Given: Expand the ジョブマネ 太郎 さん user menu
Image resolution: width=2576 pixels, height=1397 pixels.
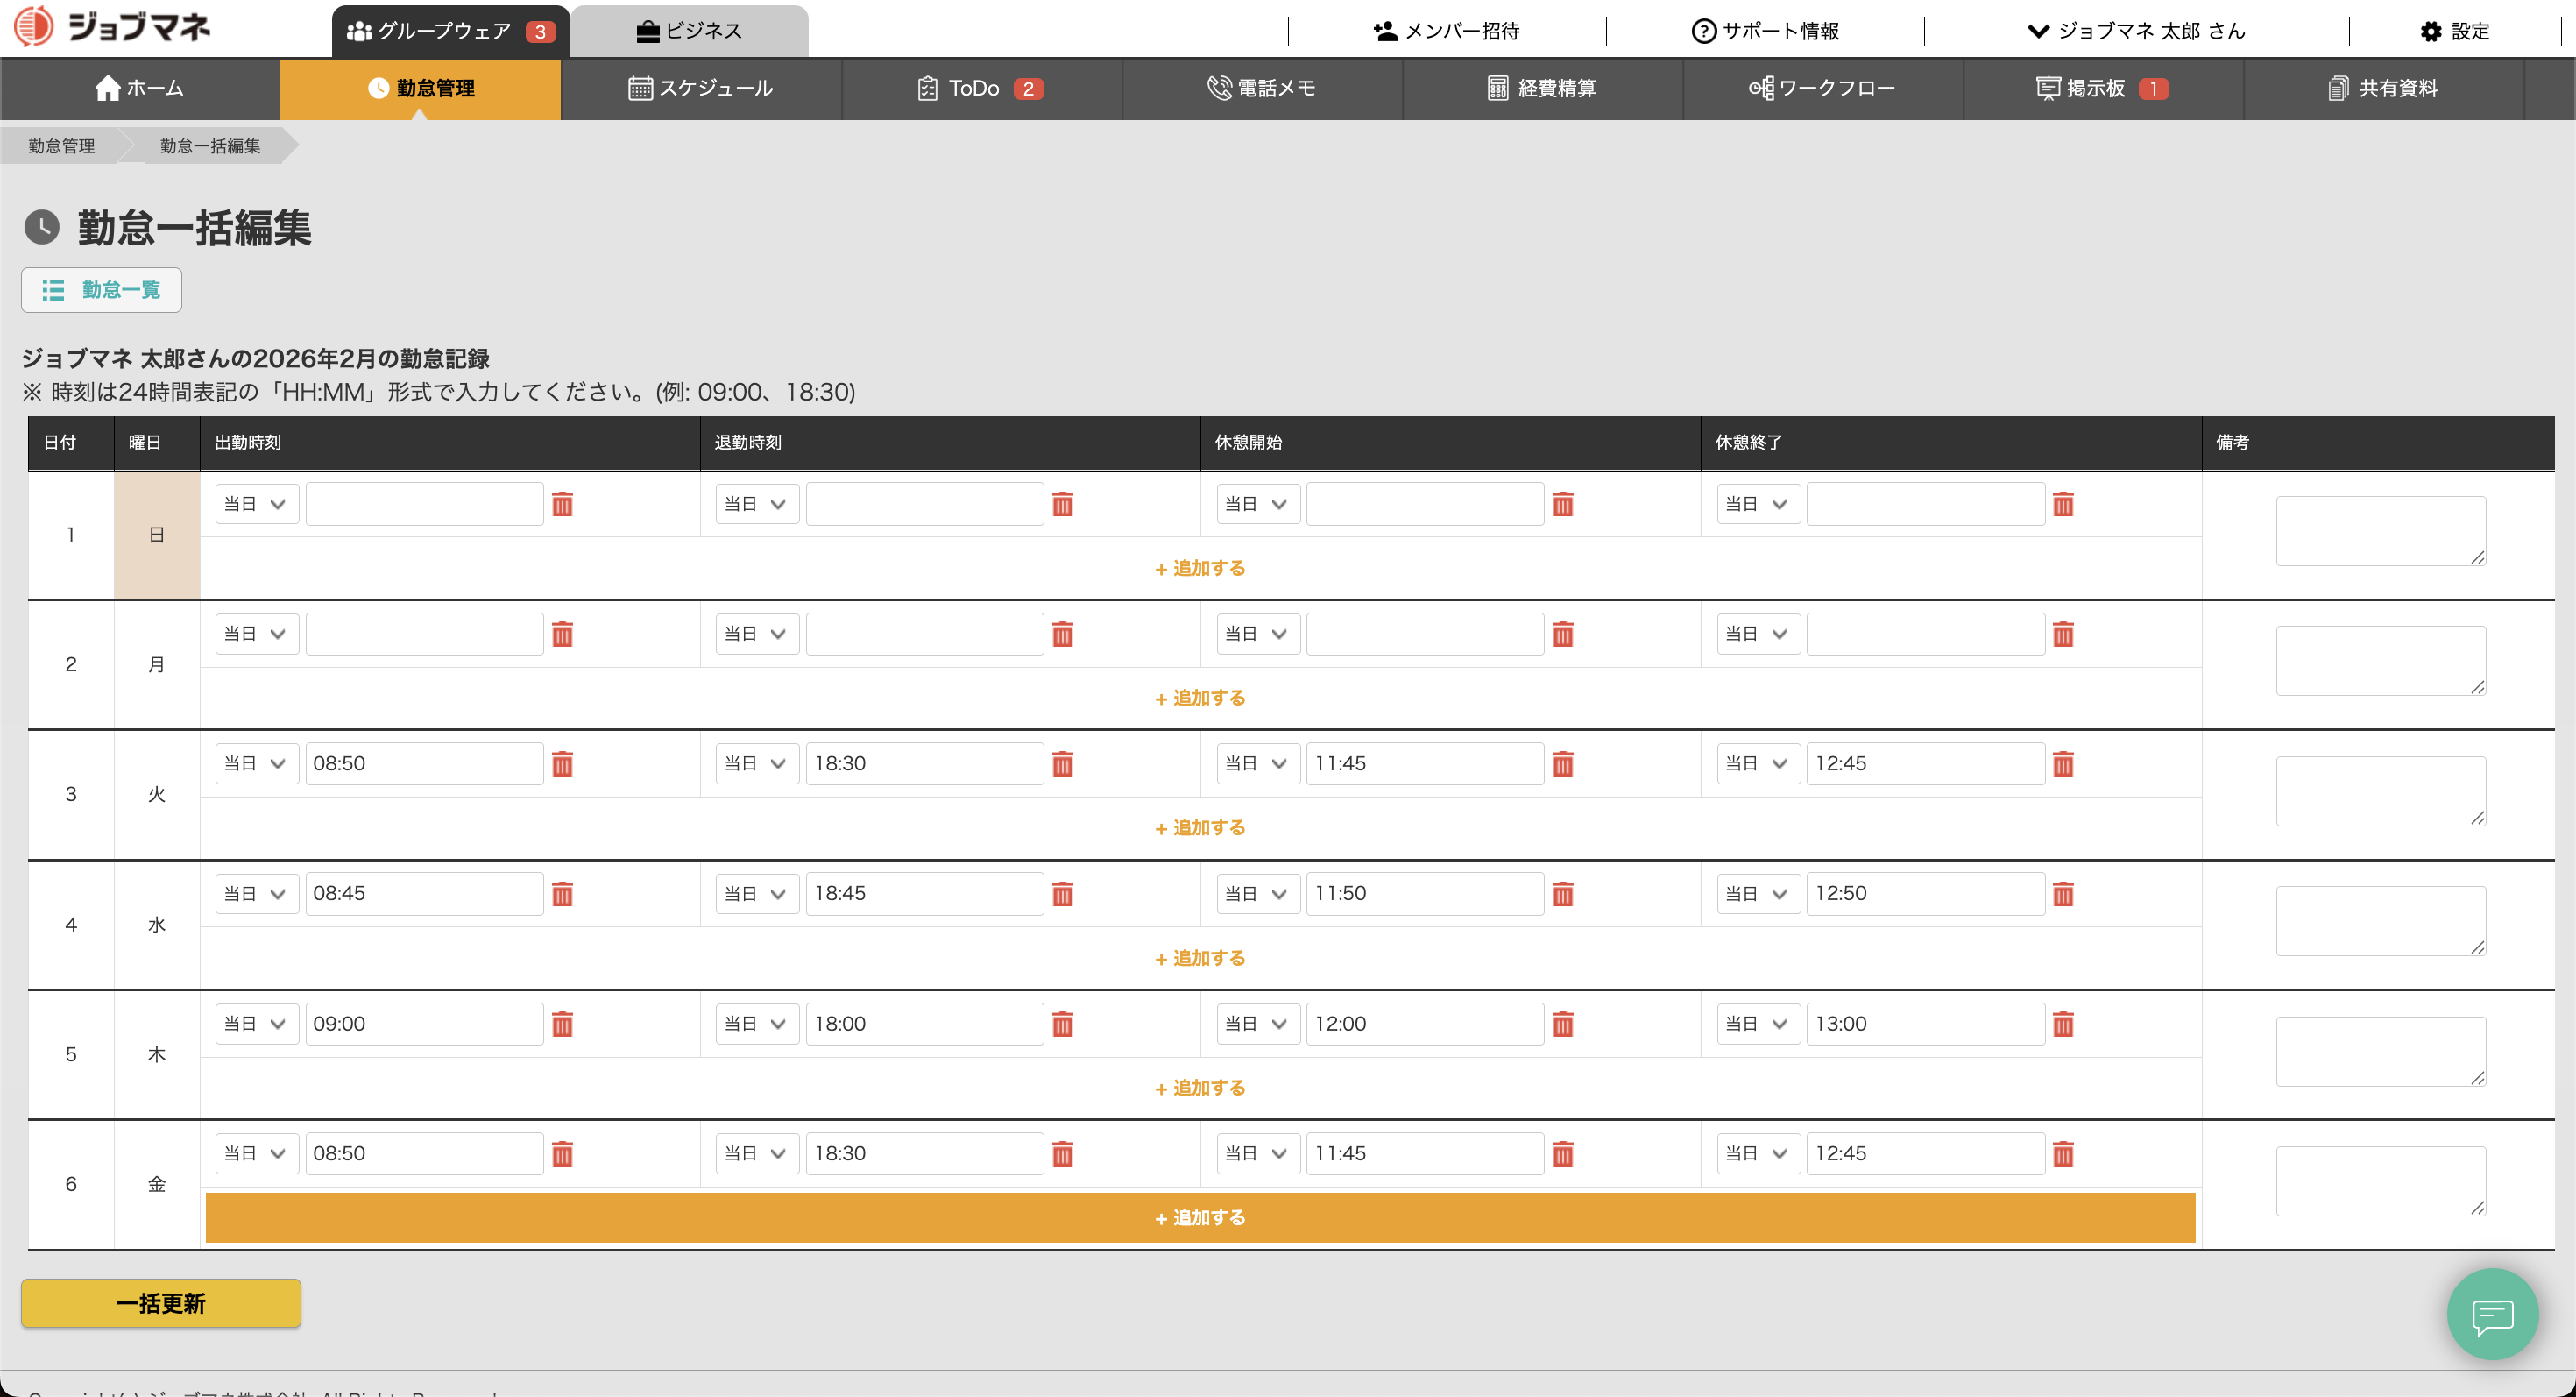Looking at the screenshot, I should (2136, 31).
